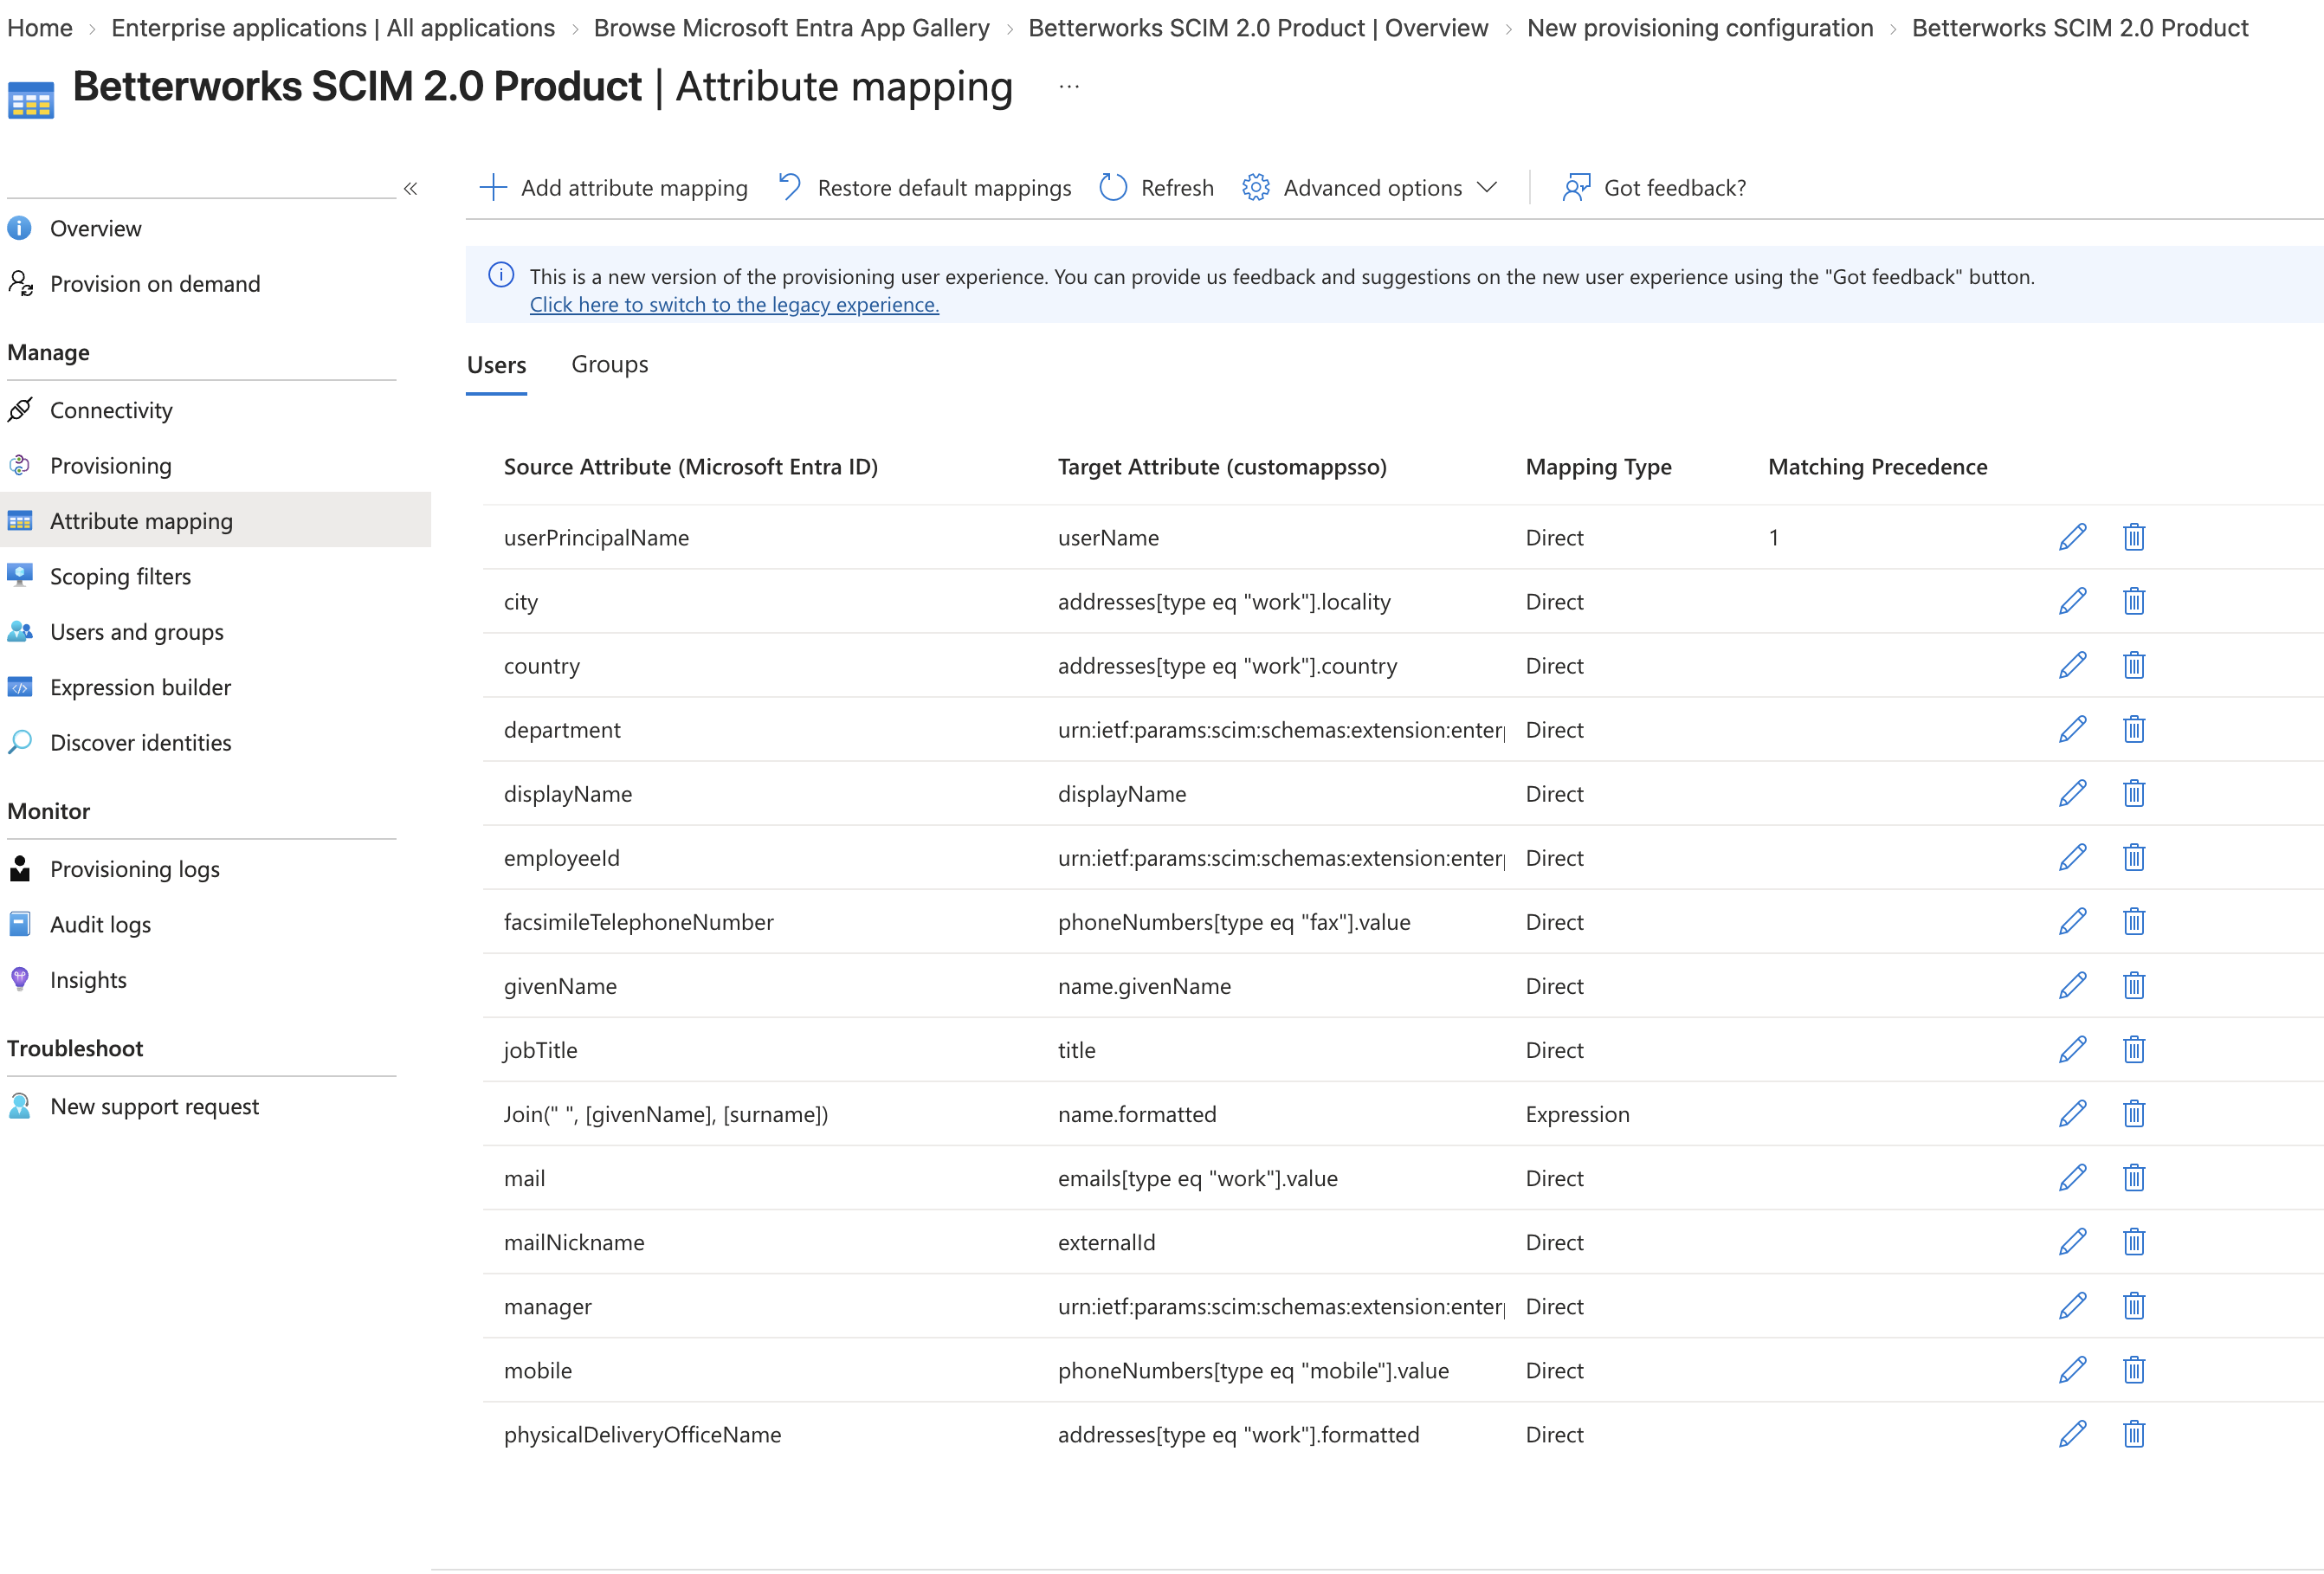Delete the mail attribute mapping
Screen dimensions: 2324x1574
pos(2133,1177)
